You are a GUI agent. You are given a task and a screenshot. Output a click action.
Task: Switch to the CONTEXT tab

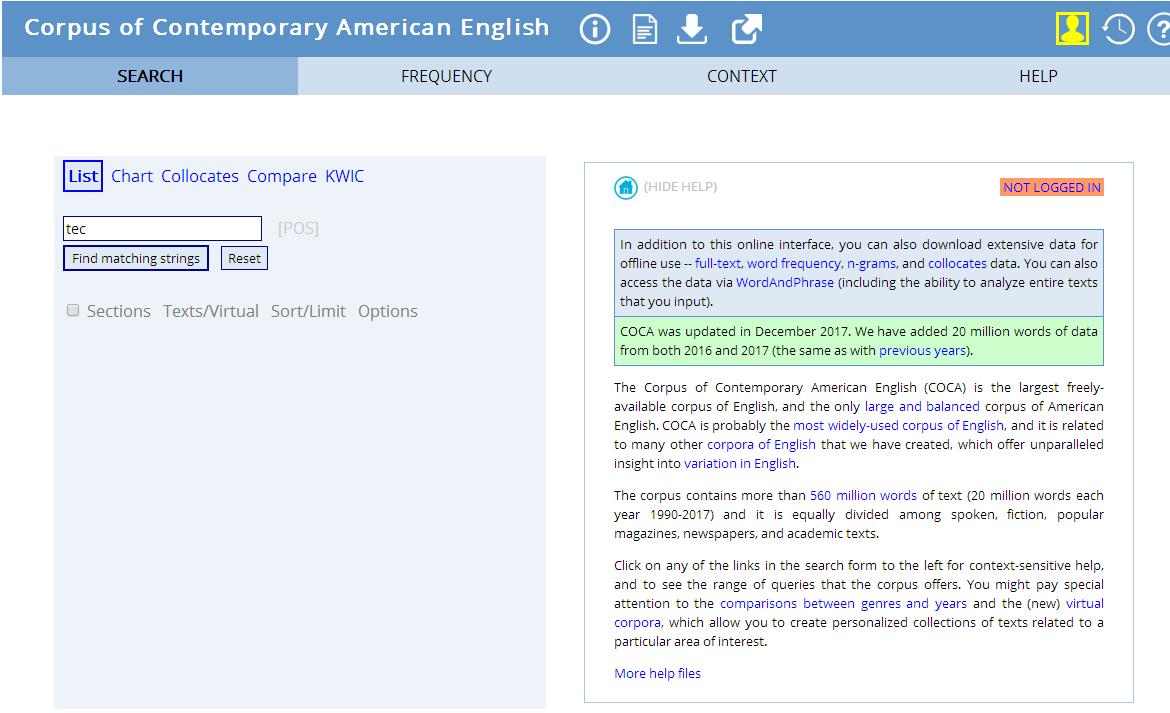[x=741, y=76]
